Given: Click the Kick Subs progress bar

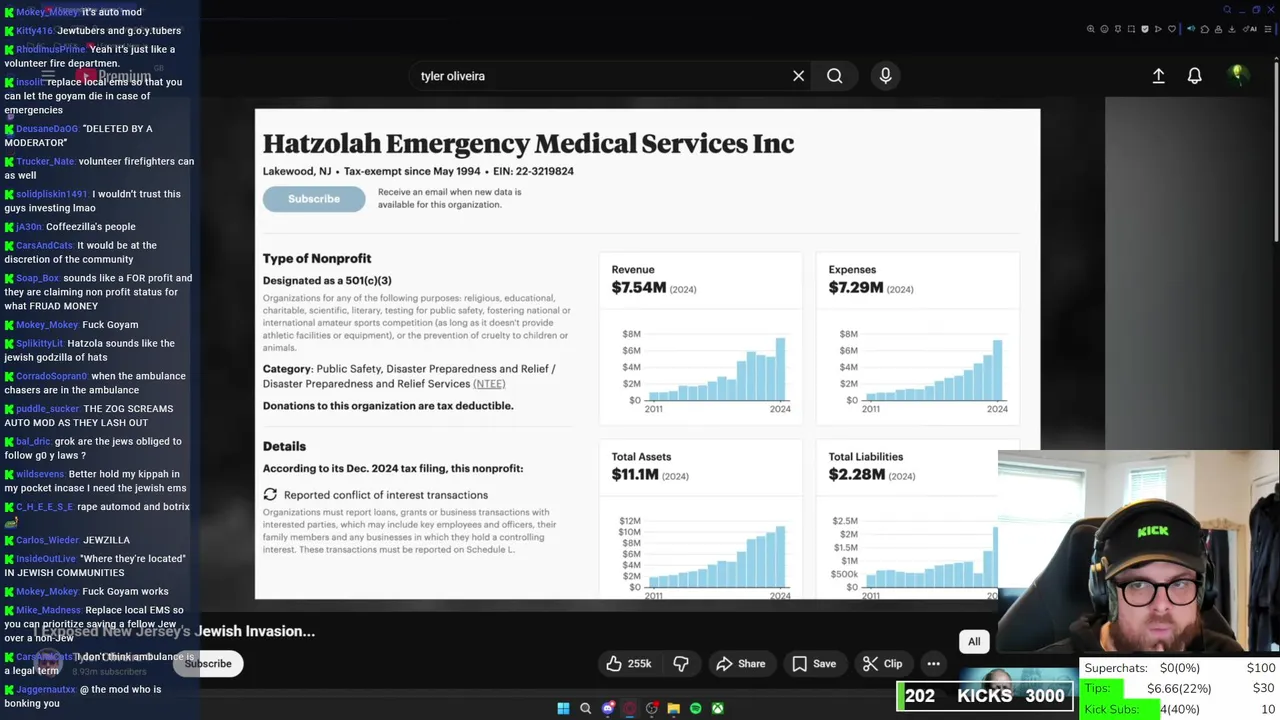Looking at the screenshot, I should (x=1180, y=709).
